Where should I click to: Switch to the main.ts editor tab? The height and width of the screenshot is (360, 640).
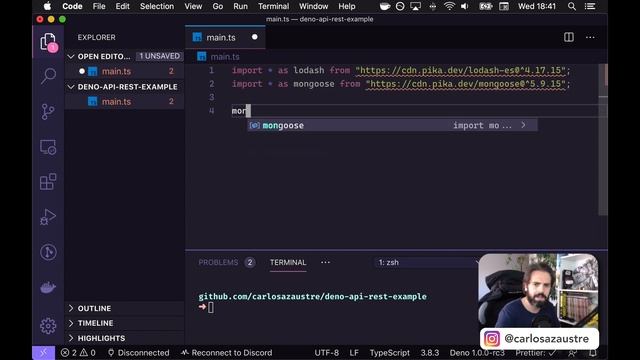tap(225, 37)
